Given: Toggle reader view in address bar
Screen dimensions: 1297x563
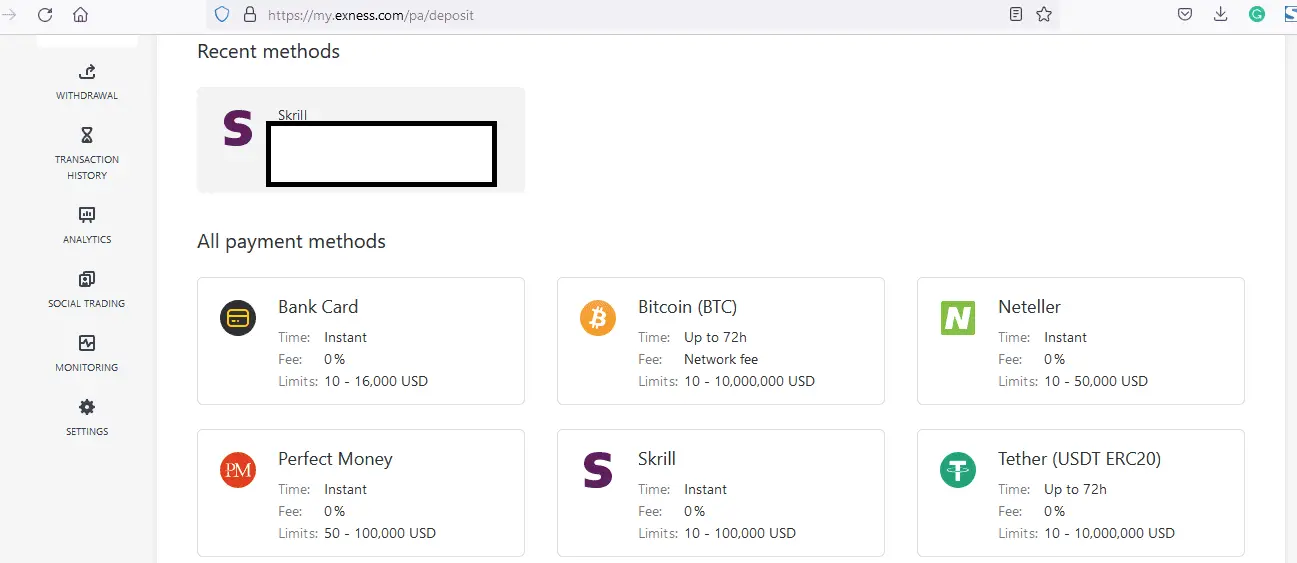Looking at the screenshot, I should click(1016, 15).
